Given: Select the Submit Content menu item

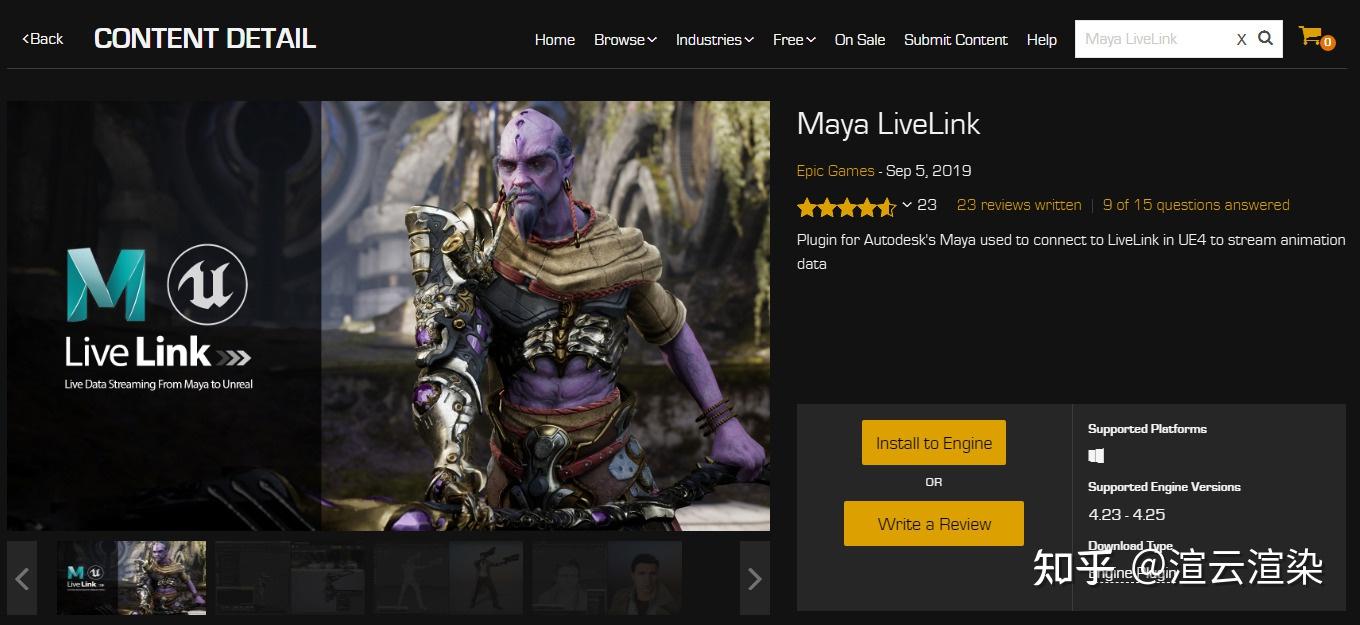Looking at the screenshot, I should click(x=956, y=40).
